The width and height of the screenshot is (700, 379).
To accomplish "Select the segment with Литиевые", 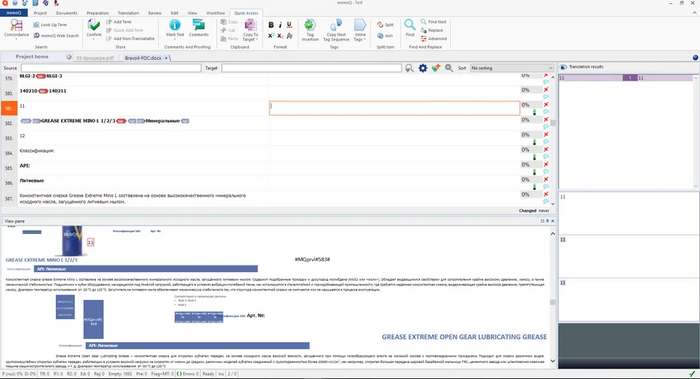I will pyautogui.click(x=143, y=183).
